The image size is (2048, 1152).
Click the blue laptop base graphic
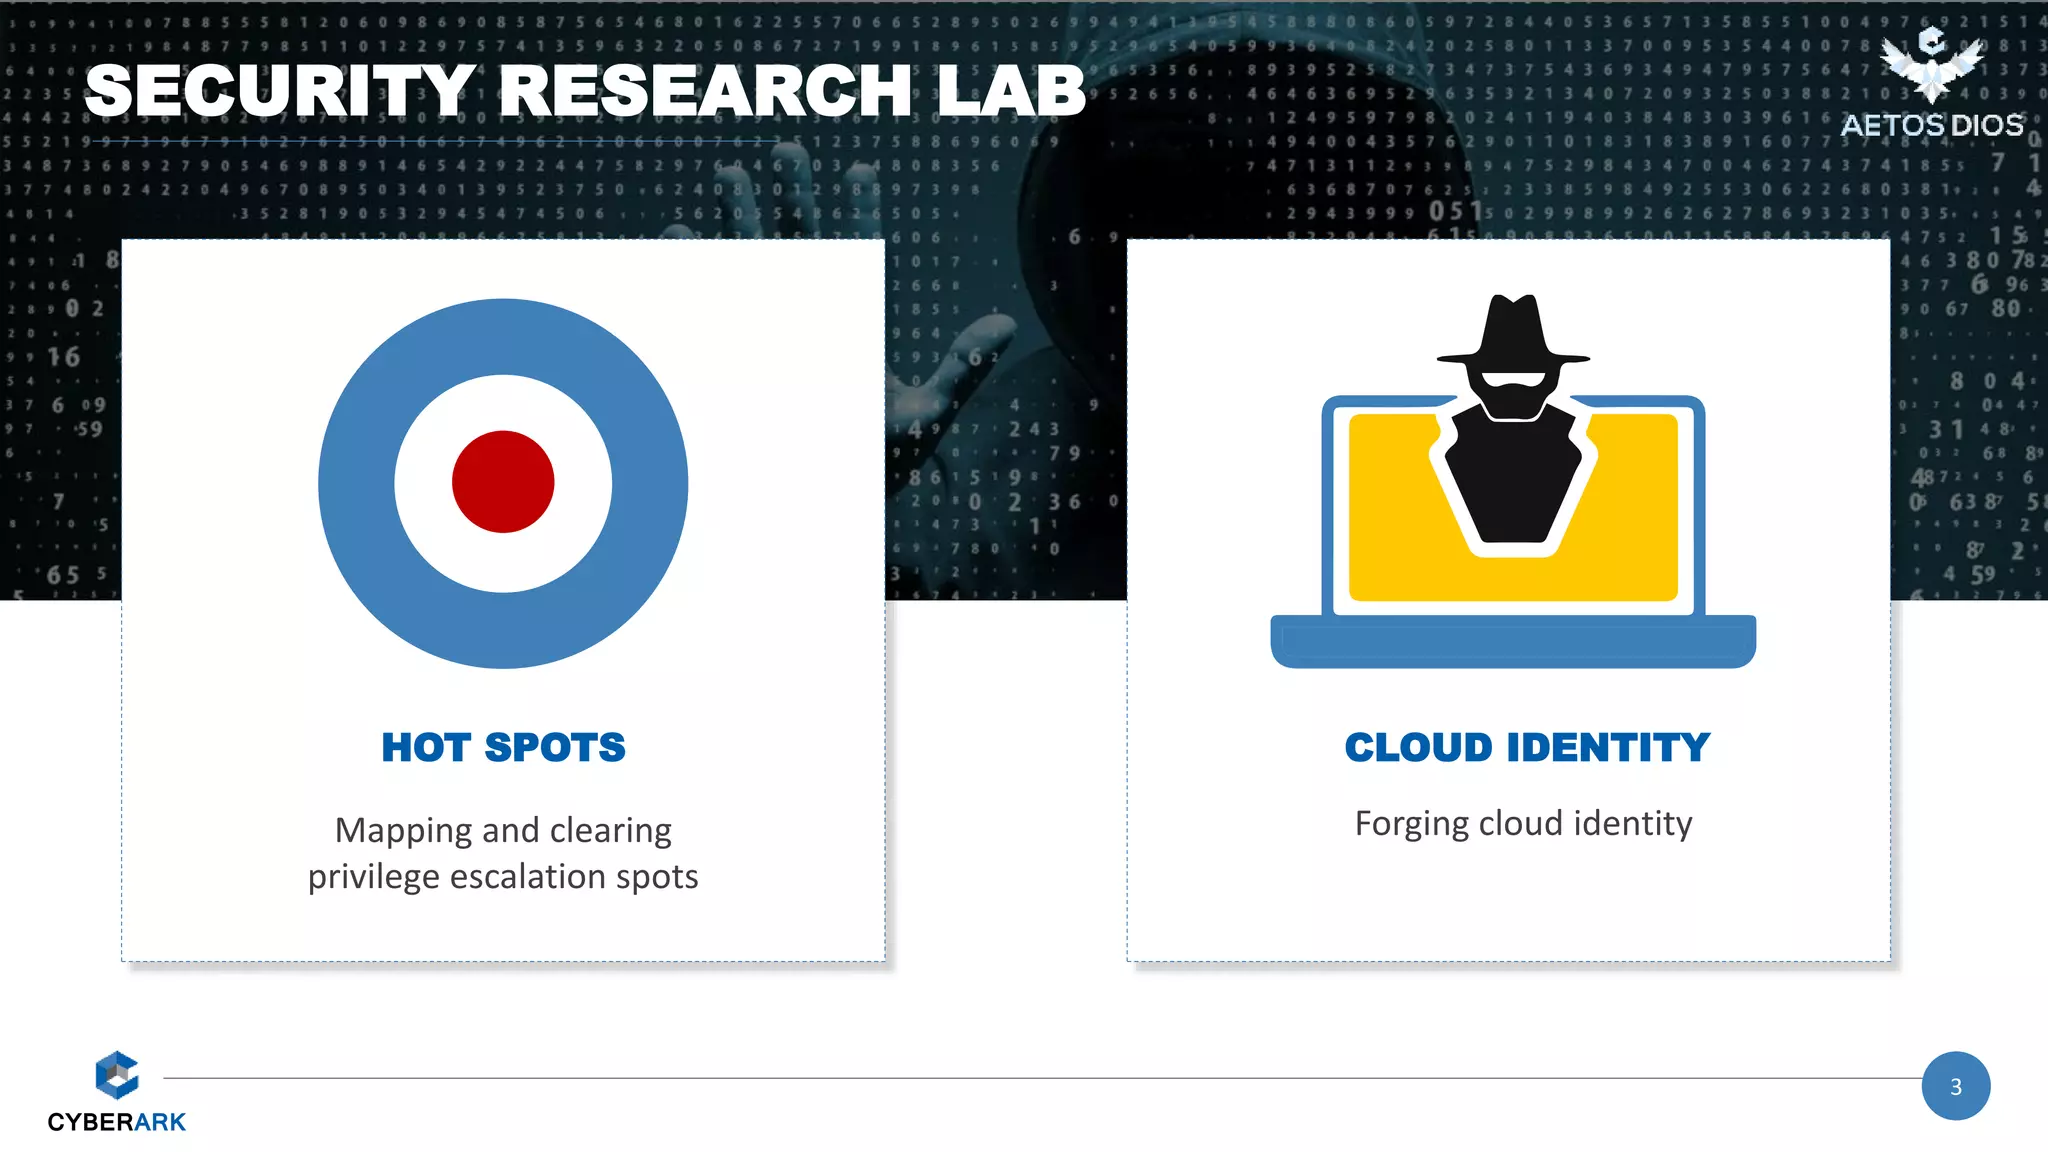pyautogui.click(x=1513, y=642)
